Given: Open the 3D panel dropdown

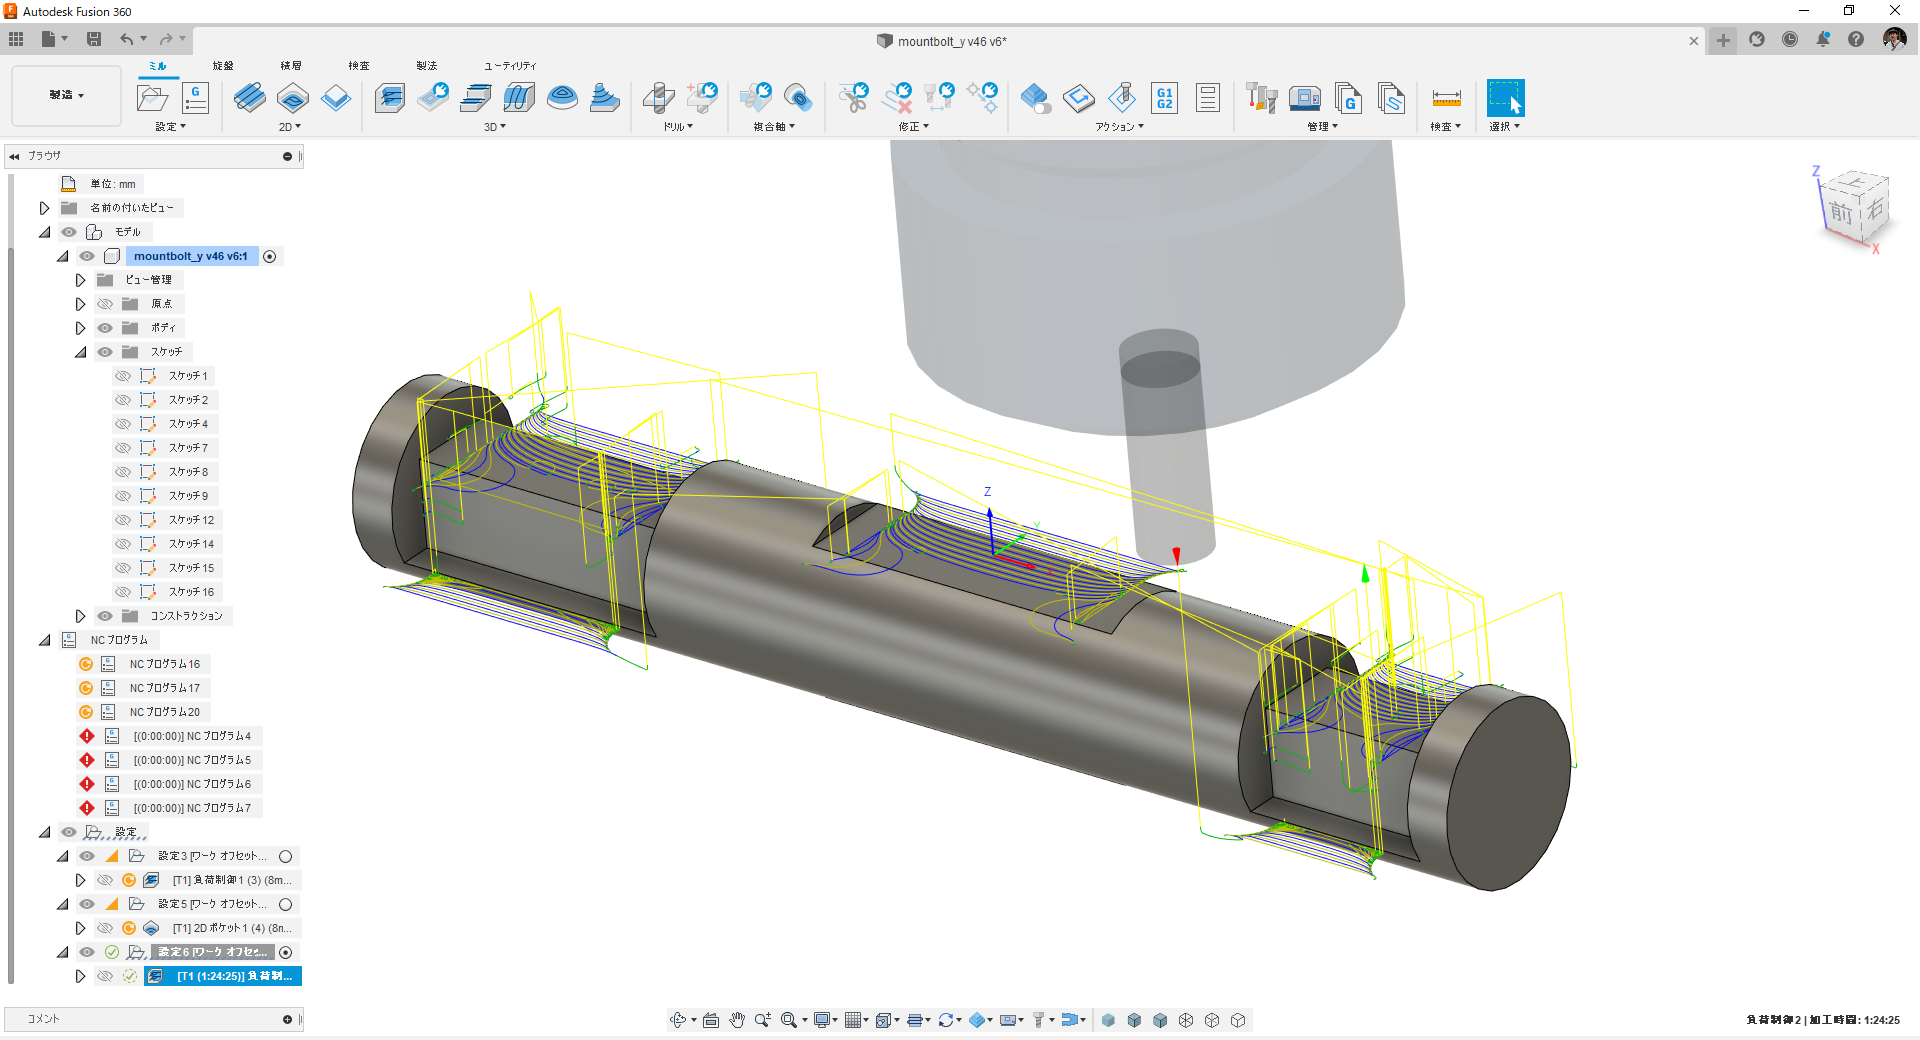Looking at the screenshot, I should (x=495, y=127).
